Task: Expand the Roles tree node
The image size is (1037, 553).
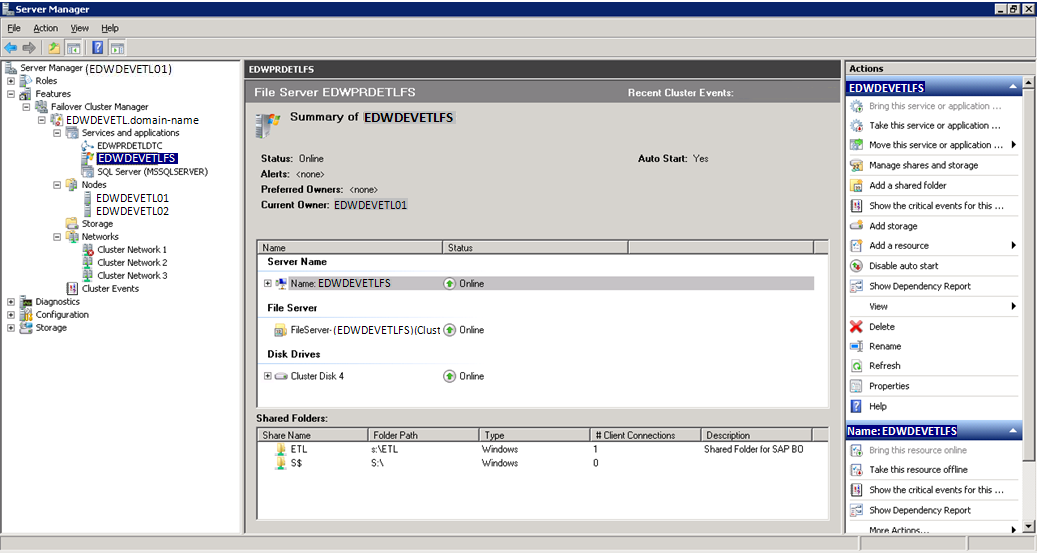Action: [11, 81]
